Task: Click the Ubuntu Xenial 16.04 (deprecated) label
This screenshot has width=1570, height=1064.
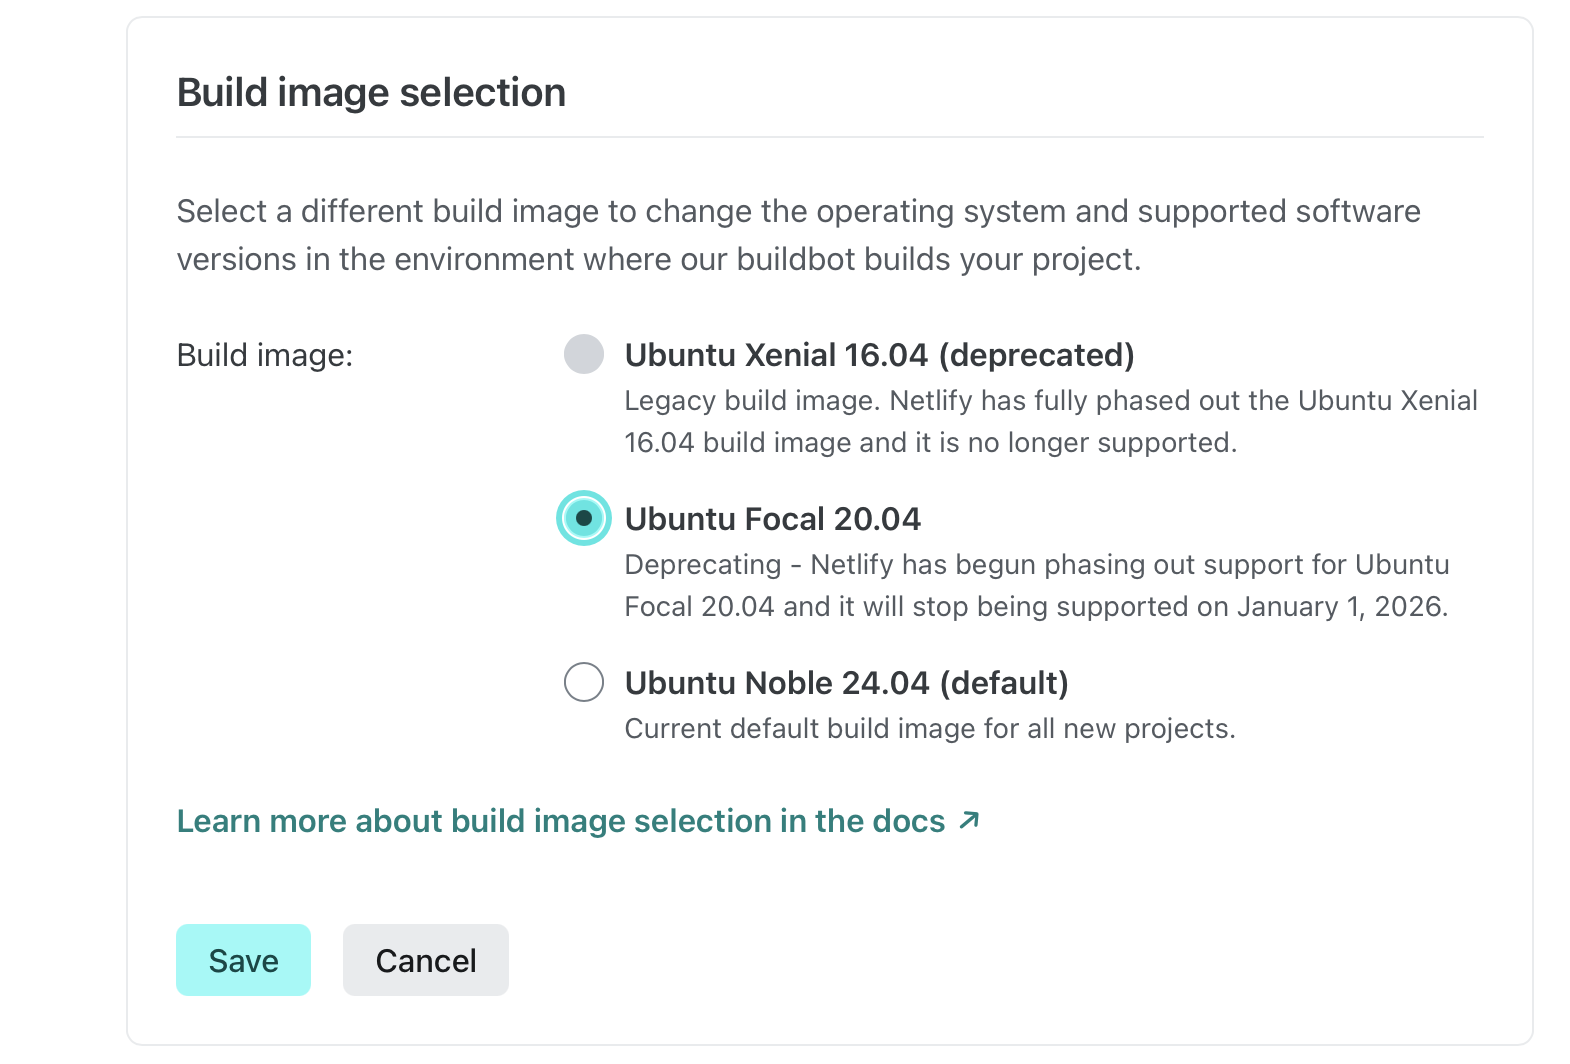Action: [x=880, y=355]
